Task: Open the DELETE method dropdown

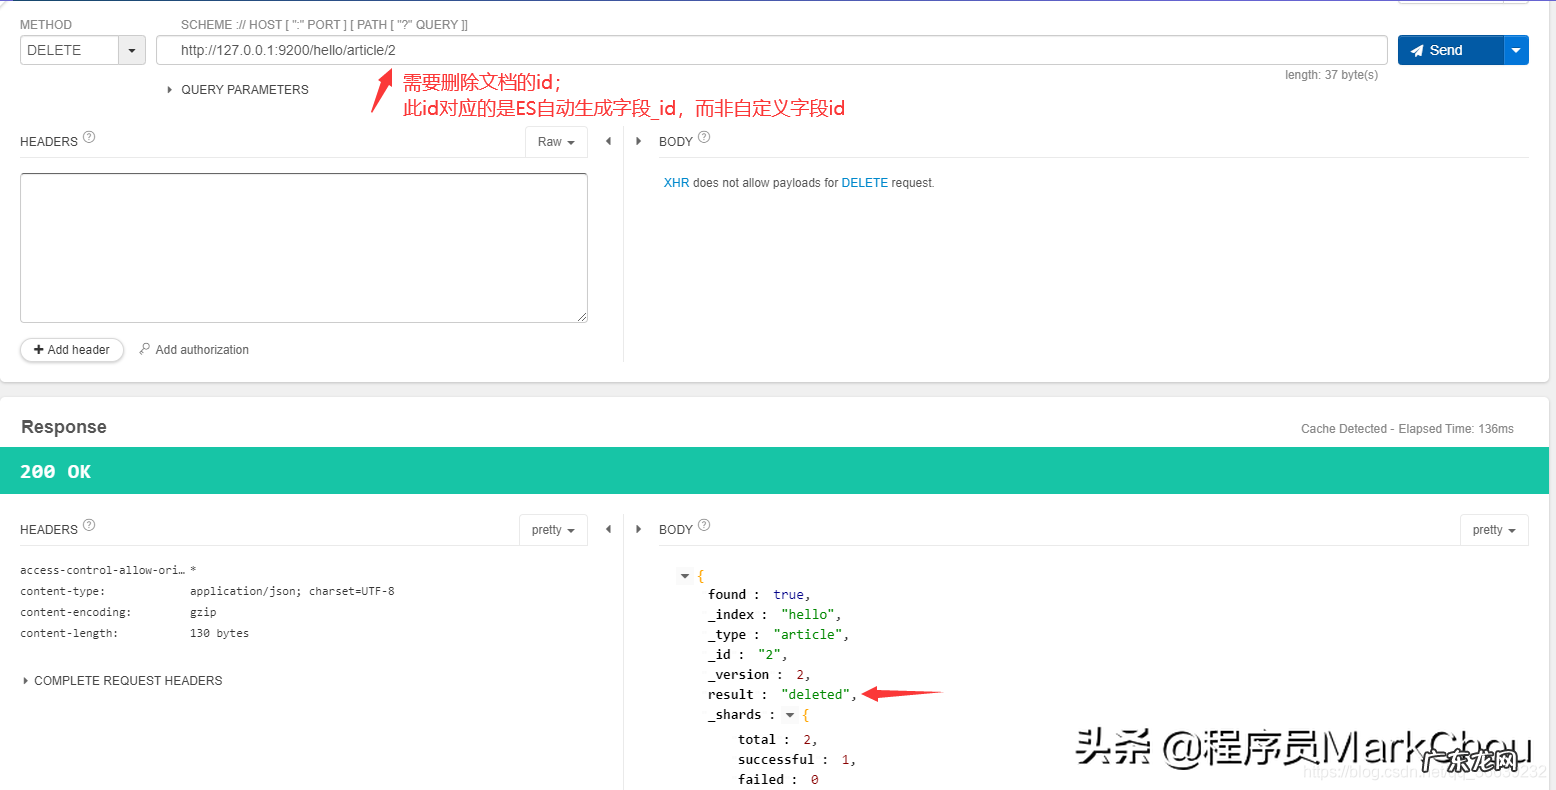Action: (x=132, y=51)
